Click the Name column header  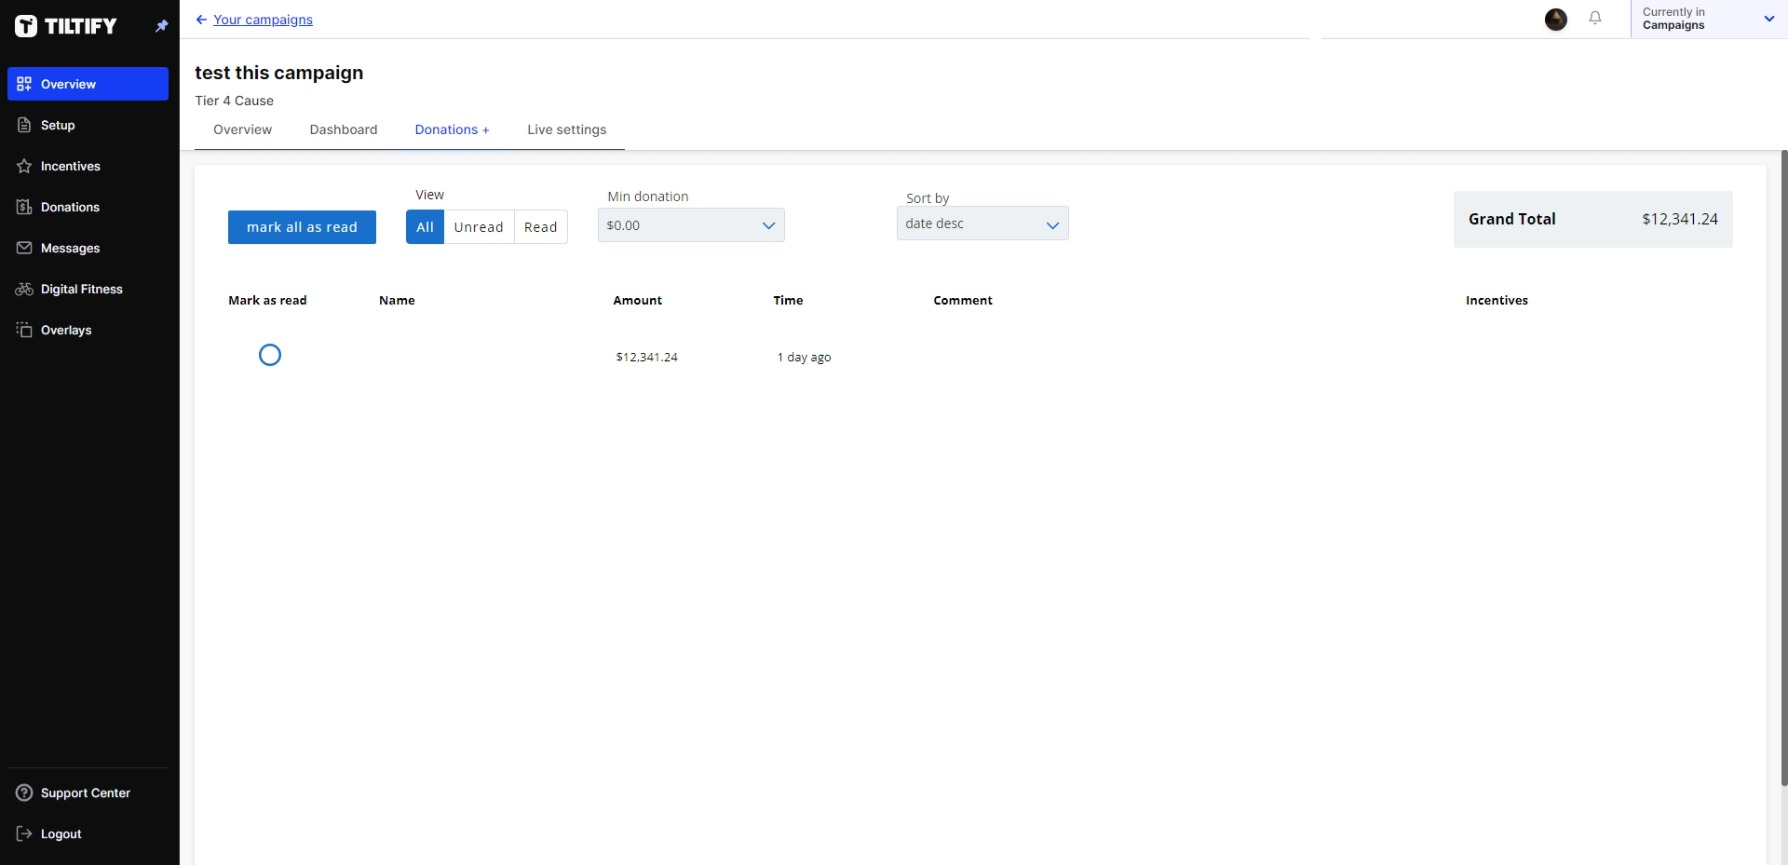click(397, 300)
